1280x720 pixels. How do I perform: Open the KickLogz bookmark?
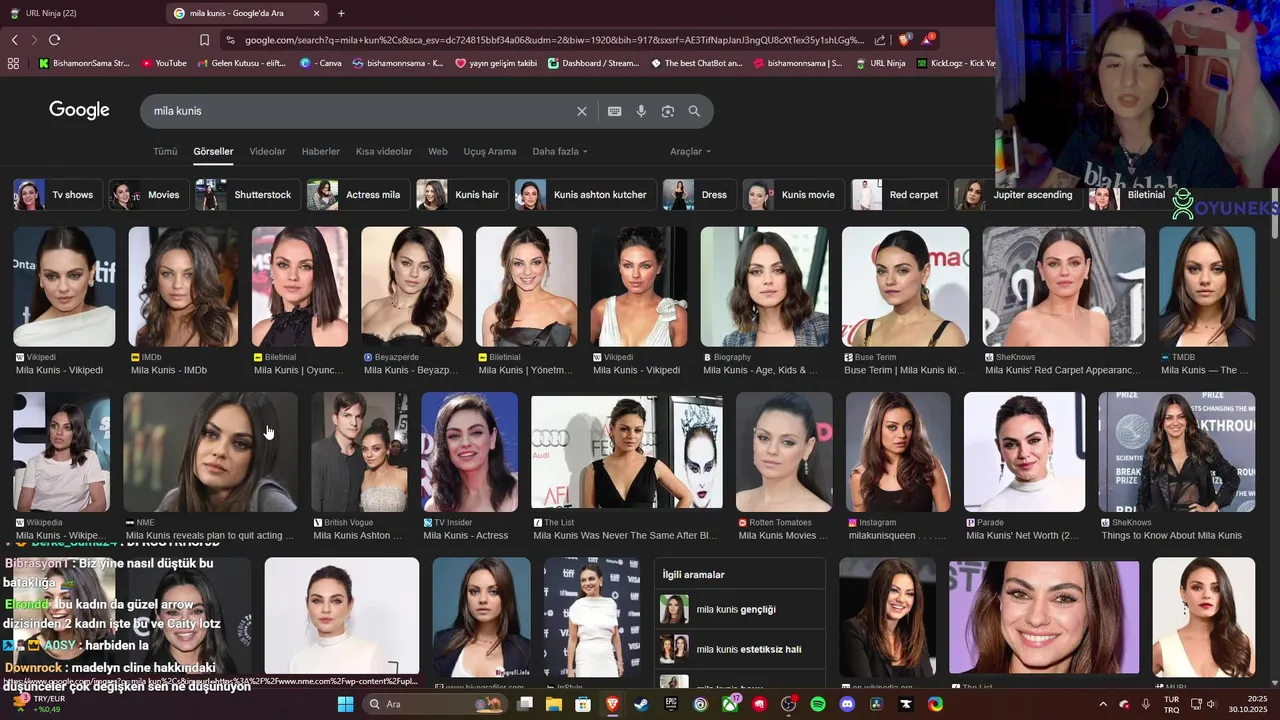[x=954, y=63]
